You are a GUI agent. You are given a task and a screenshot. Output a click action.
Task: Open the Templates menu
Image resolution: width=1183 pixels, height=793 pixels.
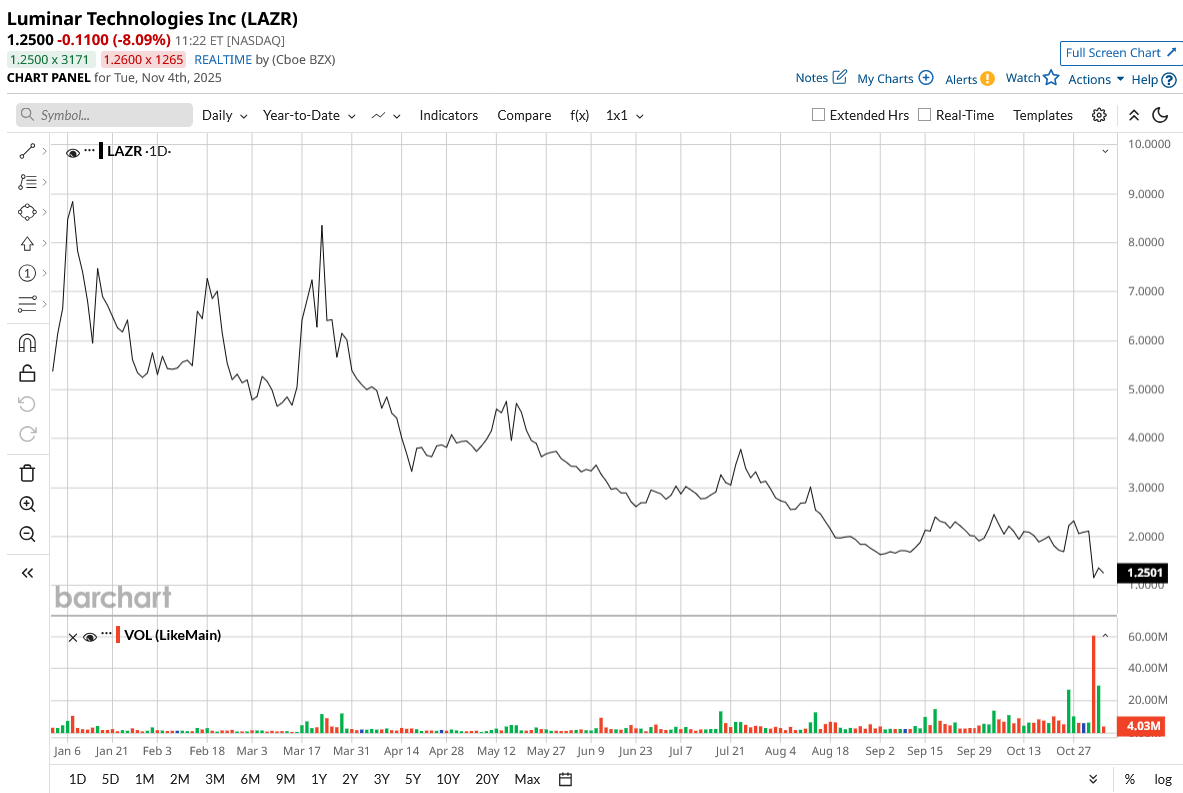click(x=1043, y=115)
